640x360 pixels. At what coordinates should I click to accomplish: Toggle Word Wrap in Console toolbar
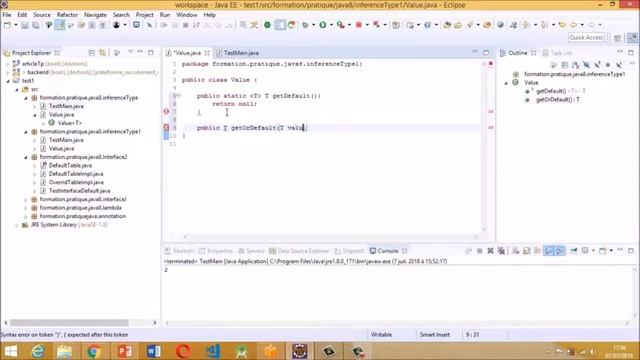tap(538, 251)
